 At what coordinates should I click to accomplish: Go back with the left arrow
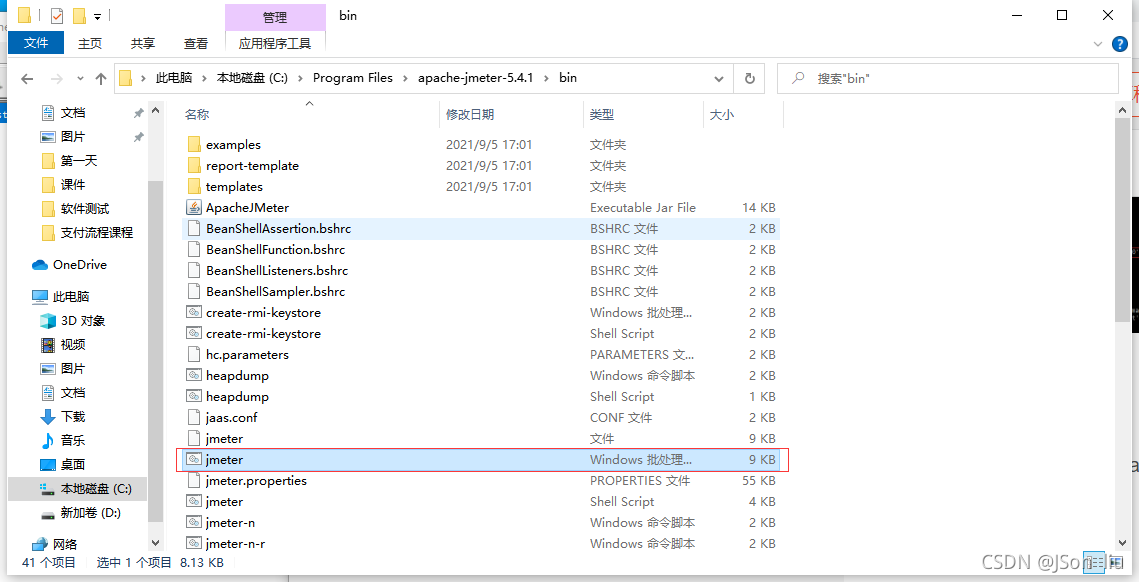pos(27,78)
